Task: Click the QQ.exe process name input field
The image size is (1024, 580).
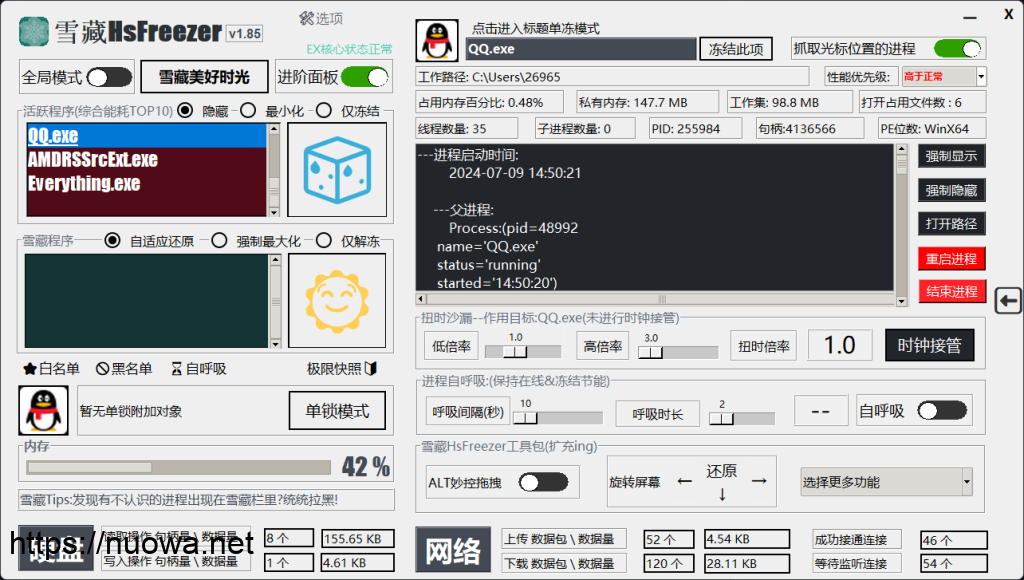Action: tap(580, 49)
